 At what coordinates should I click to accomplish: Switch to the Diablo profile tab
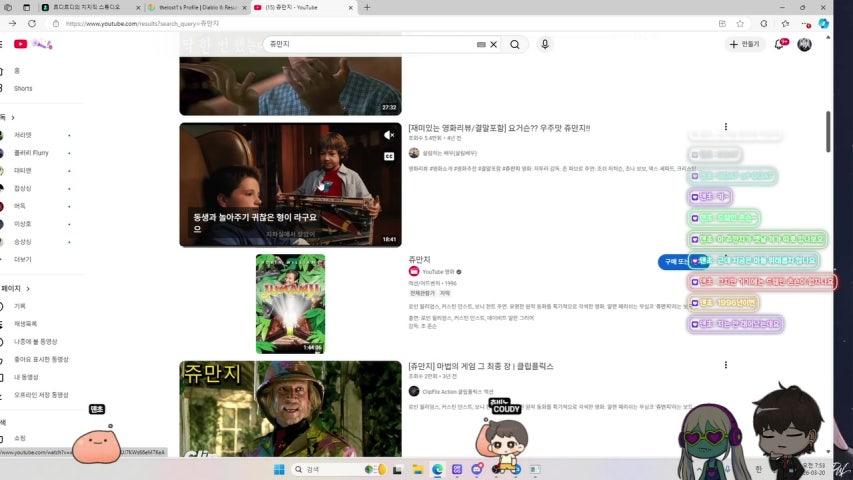point(197,8)
